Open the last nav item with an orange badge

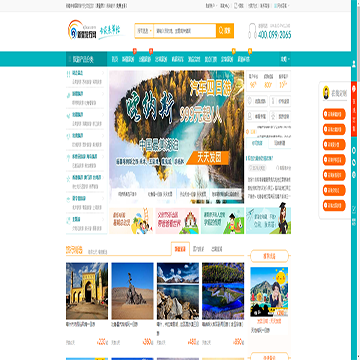coord(243,60)
